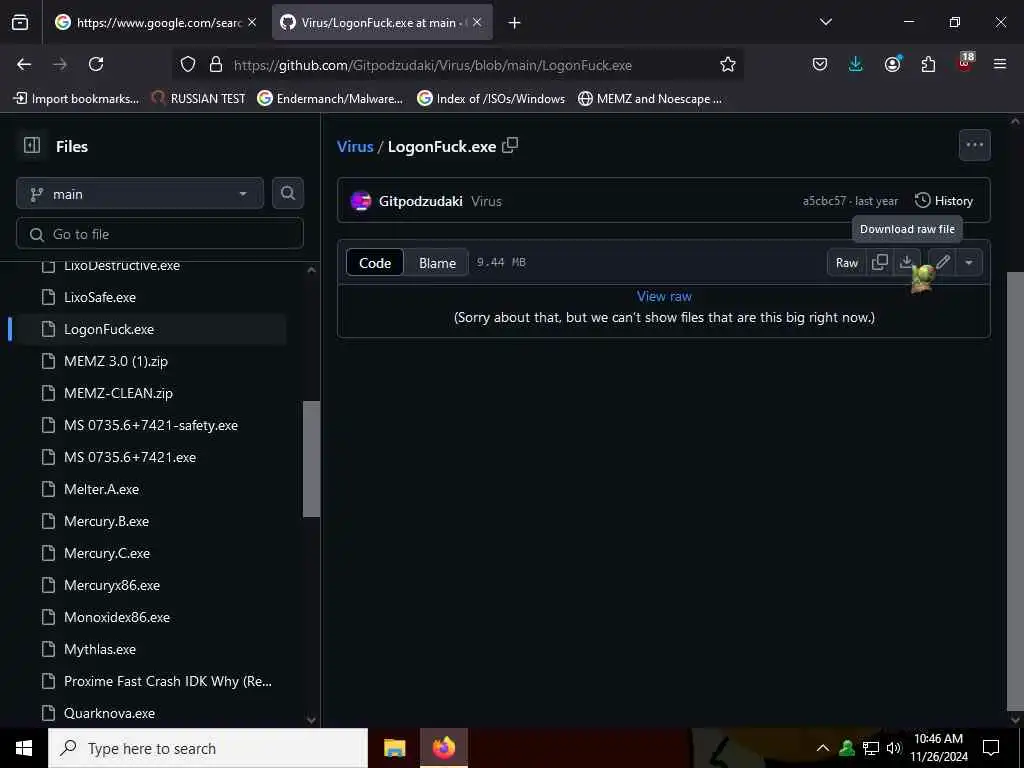
Task: Open the dropdown arrow beside the edit pencil
Action: pos(969,263)
